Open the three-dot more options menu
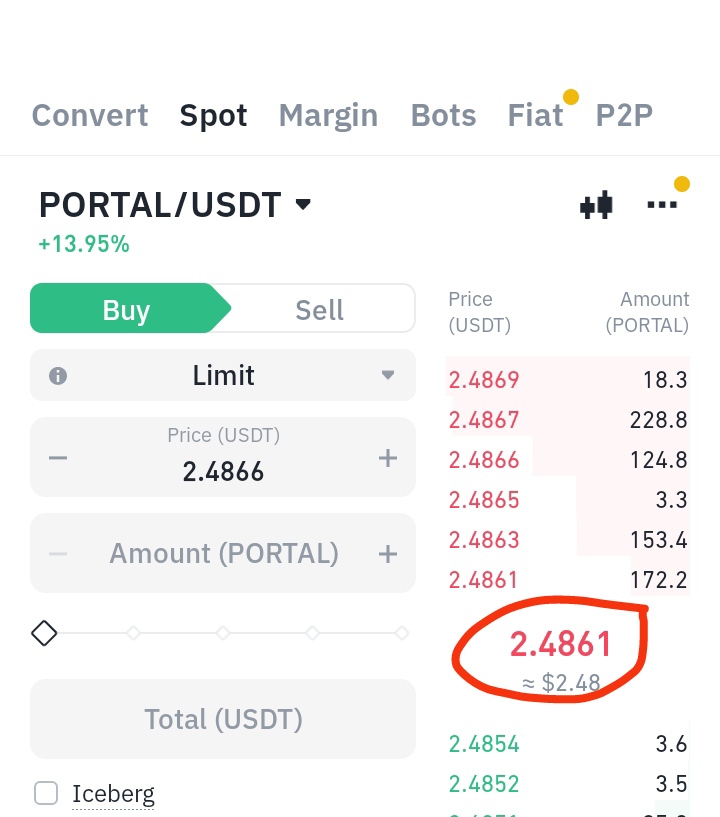 point(662,204)
